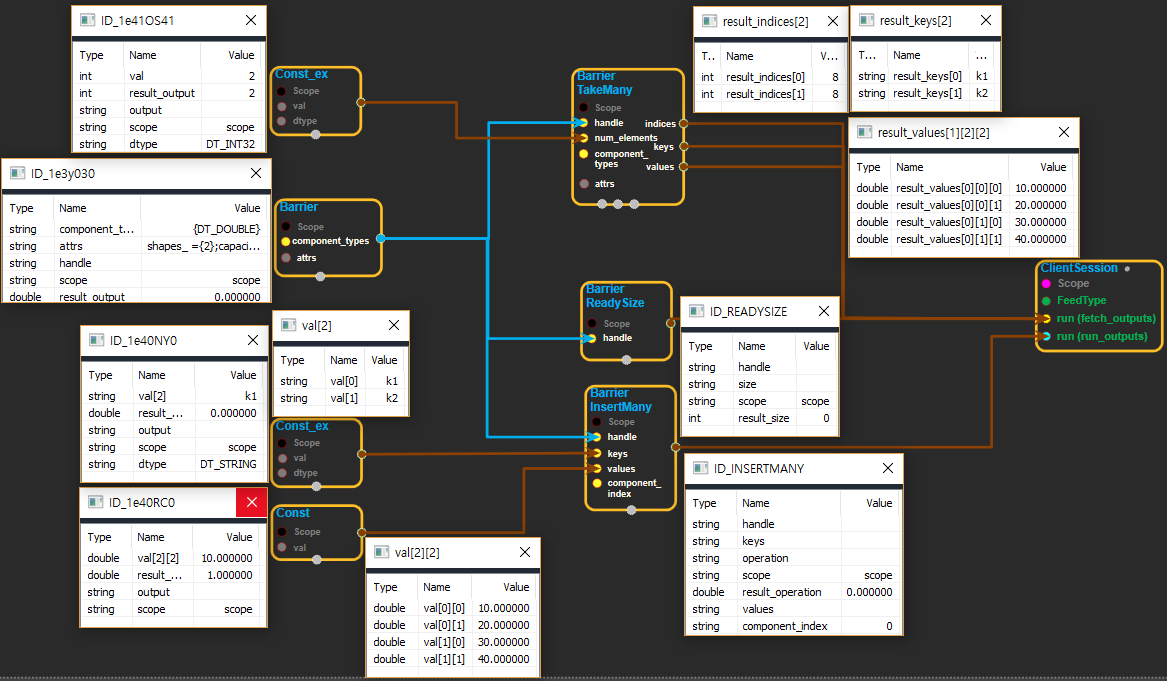
Task: Select the run (fetch_outputs) input port
Action: [x=1045, y=319]
